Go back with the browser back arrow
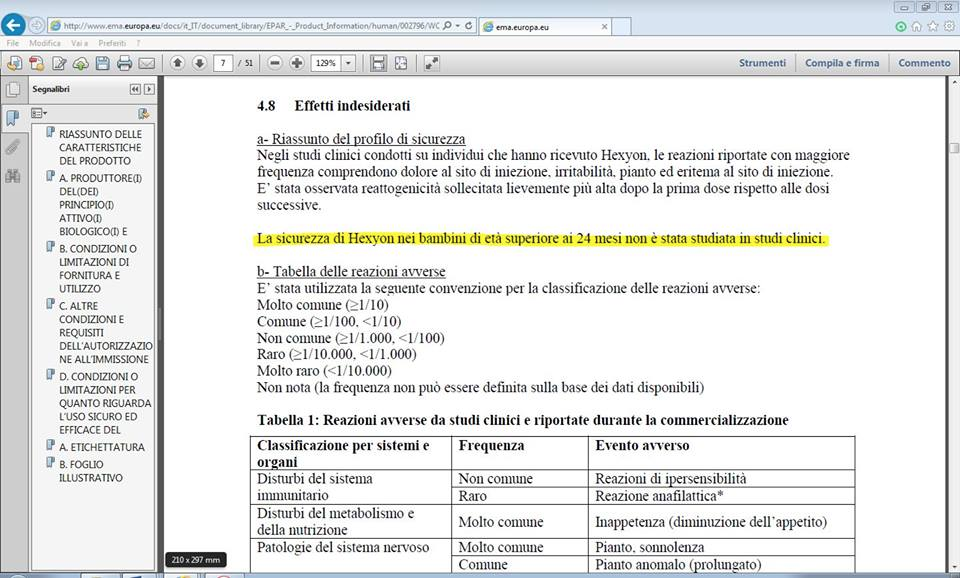960x578 pixels. click(14, 26)
